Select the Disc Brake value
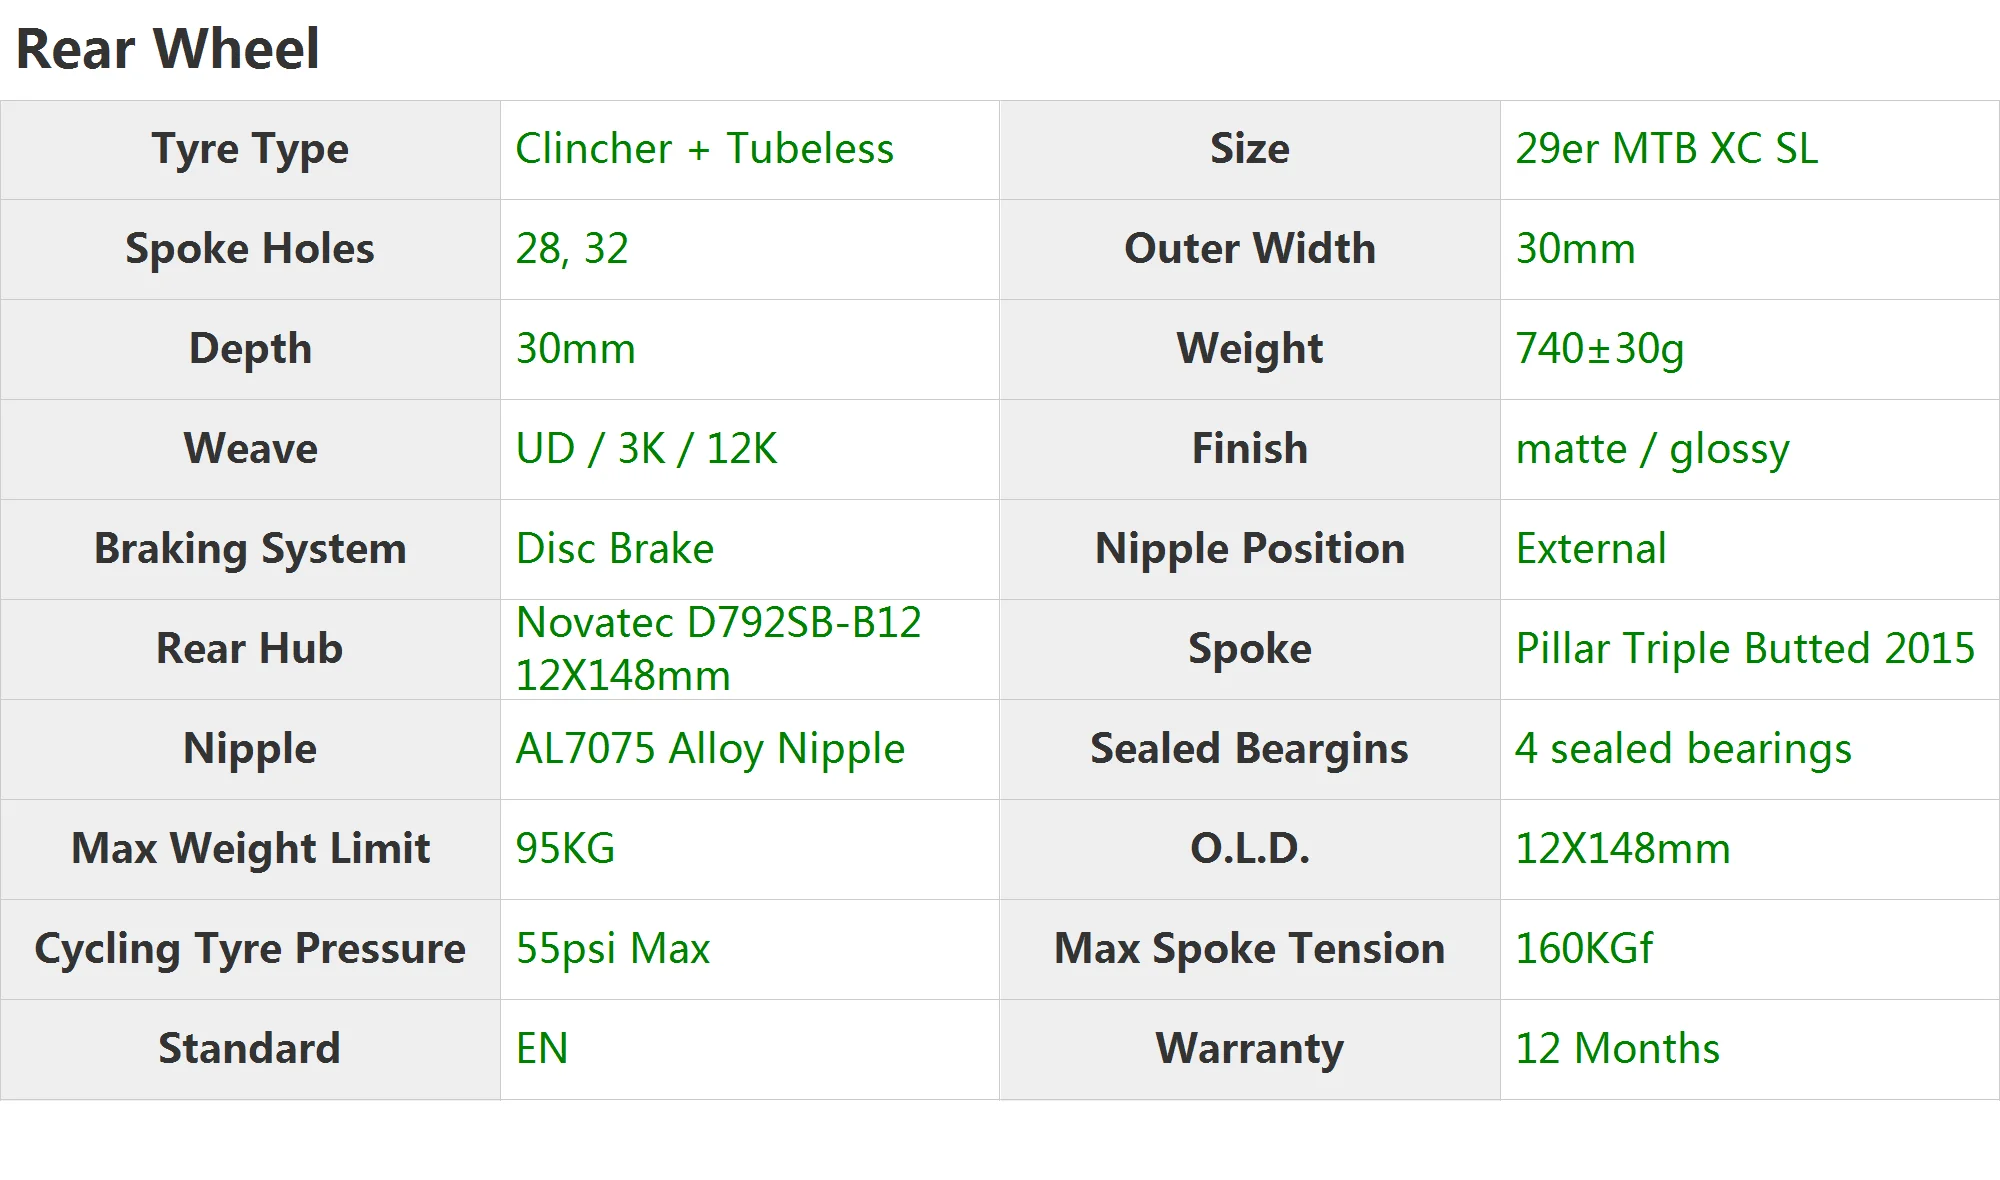The image size is (2000, 1180). 614,549
